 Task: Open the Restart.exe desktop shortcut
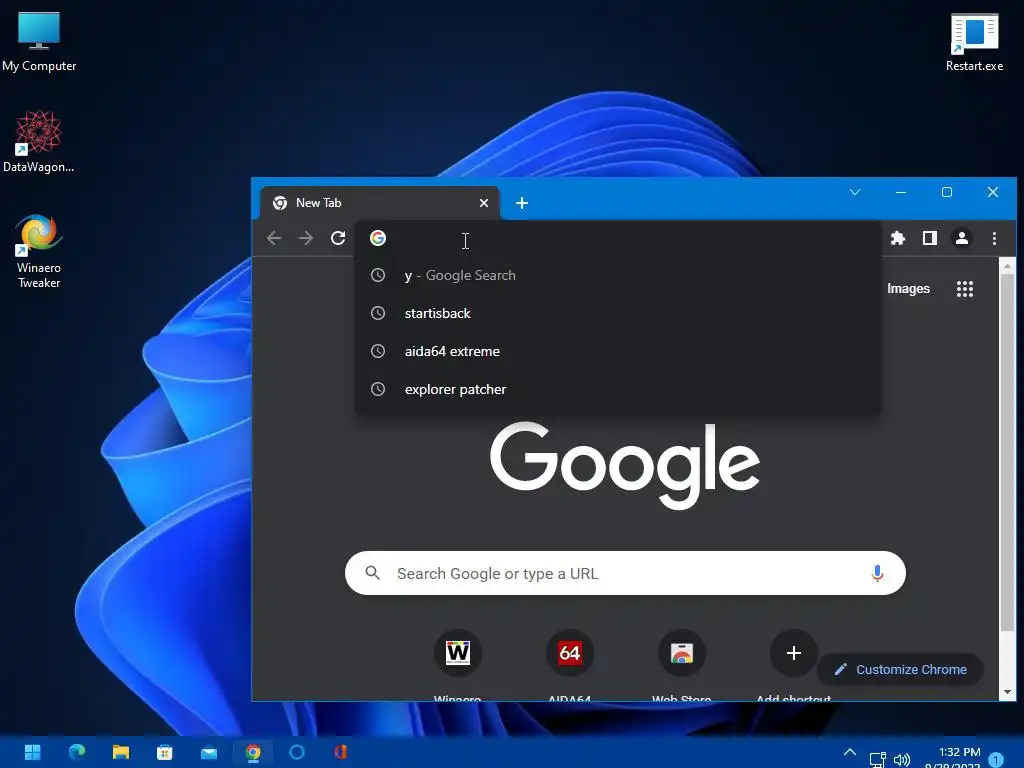point(974,42)
